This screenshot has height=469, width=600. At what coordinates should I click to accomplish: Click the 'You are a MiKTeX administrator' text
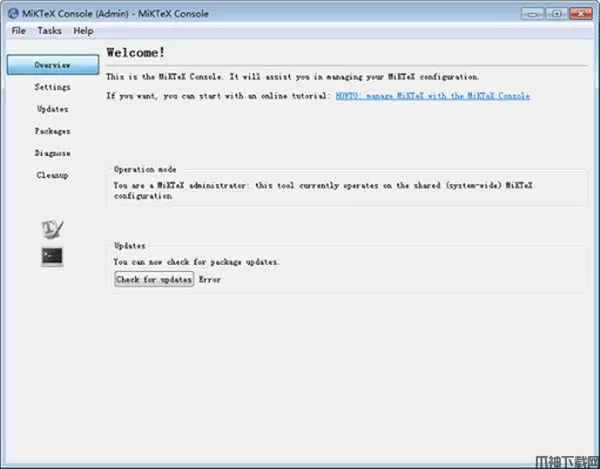(322, 191)
